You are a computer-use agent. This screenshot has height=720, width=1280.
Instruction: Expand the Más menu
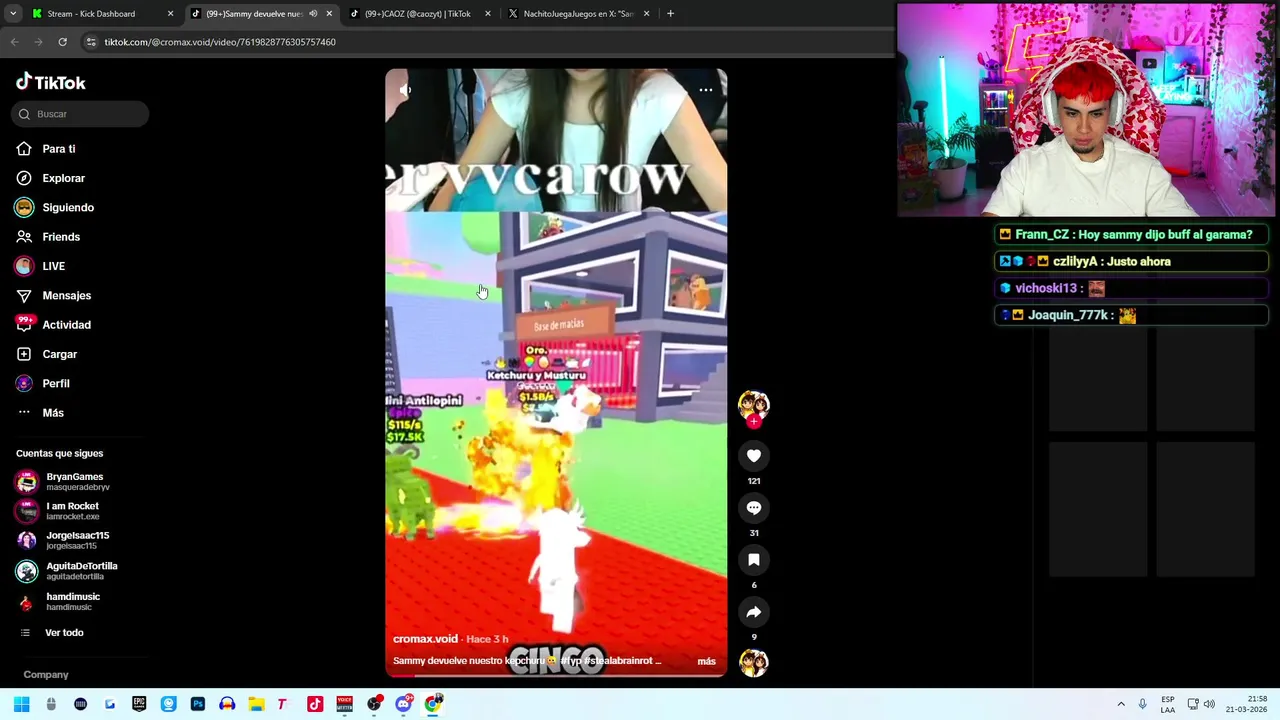52,413
